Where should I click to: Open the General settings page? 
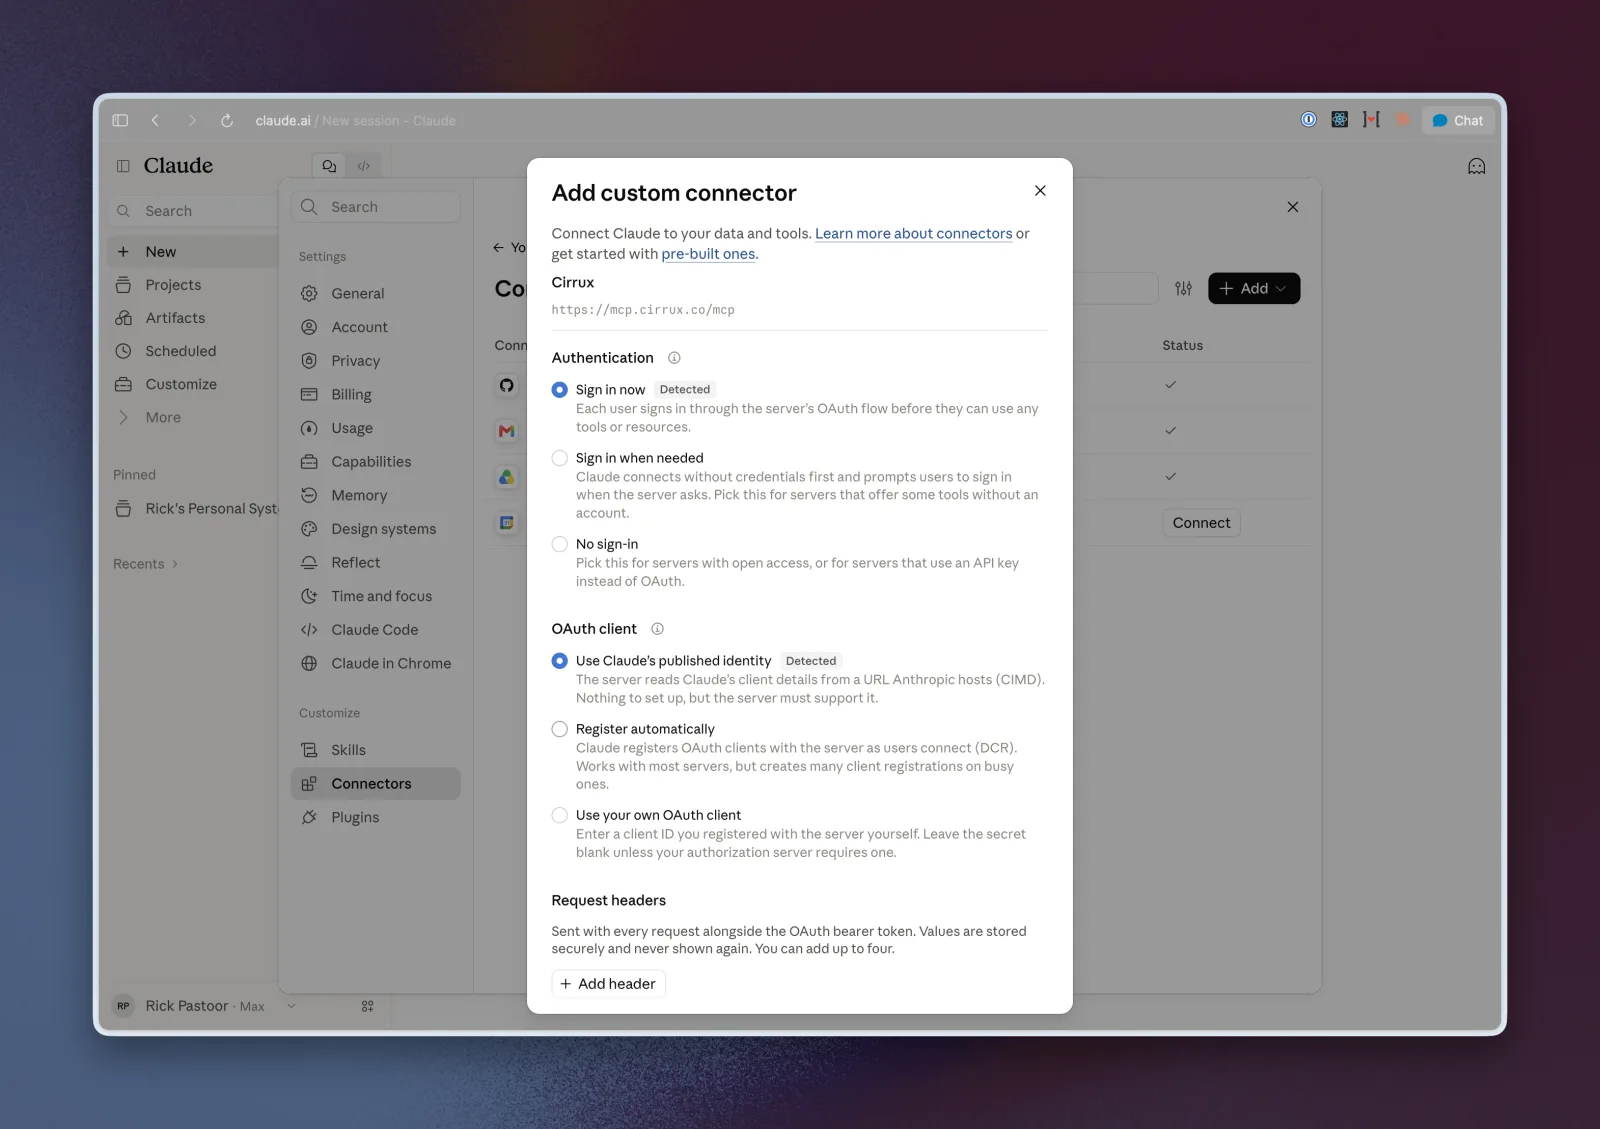pyautogui.click(x=376, y=294)
